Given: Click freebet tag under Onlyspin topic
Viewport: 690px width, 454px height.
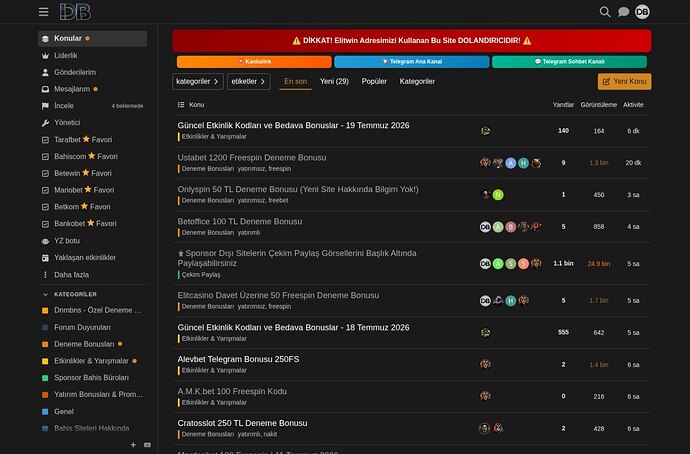Looking at the screenshot, I should [278, 201].
